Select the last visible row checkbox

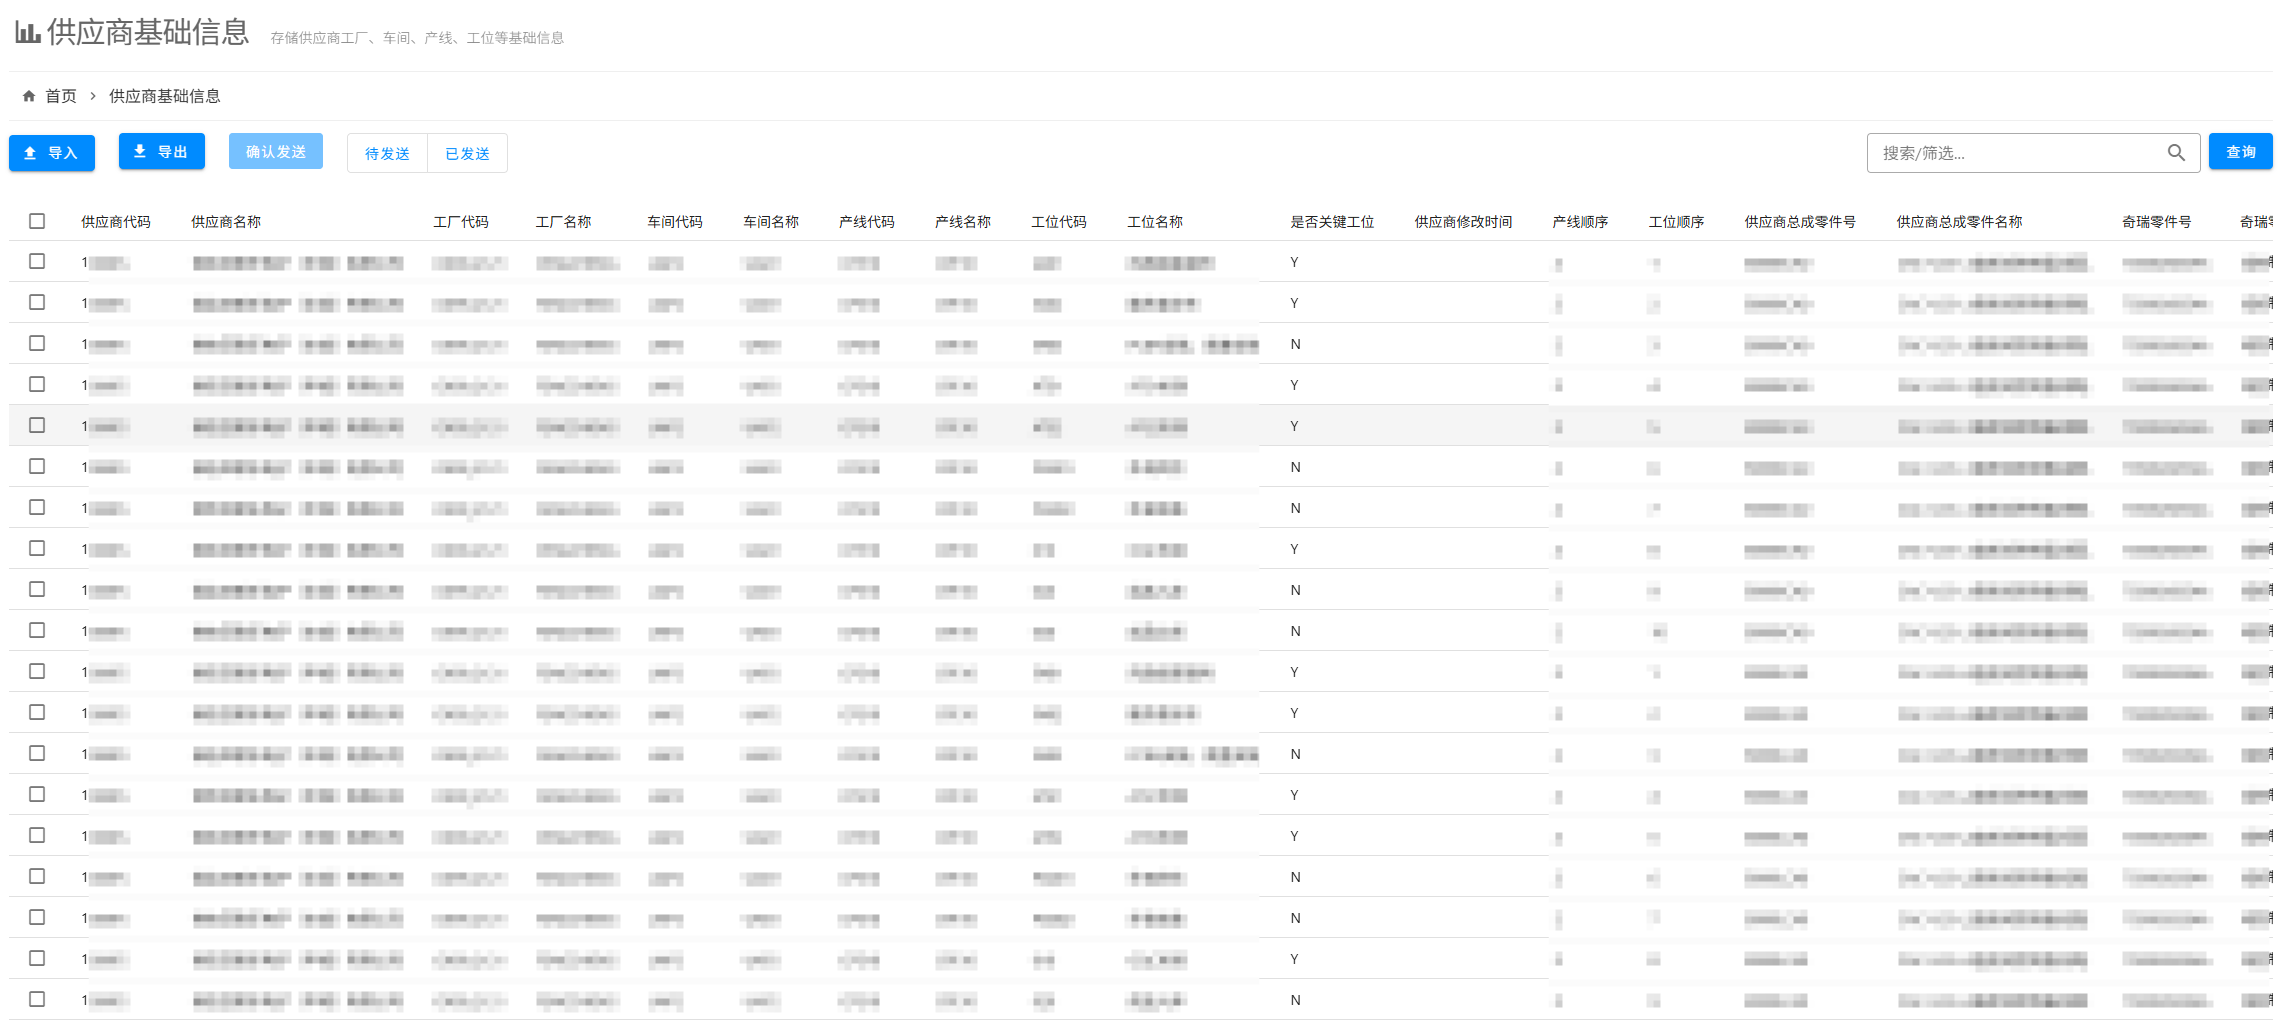pyautogui.click(x=37, y=999)
